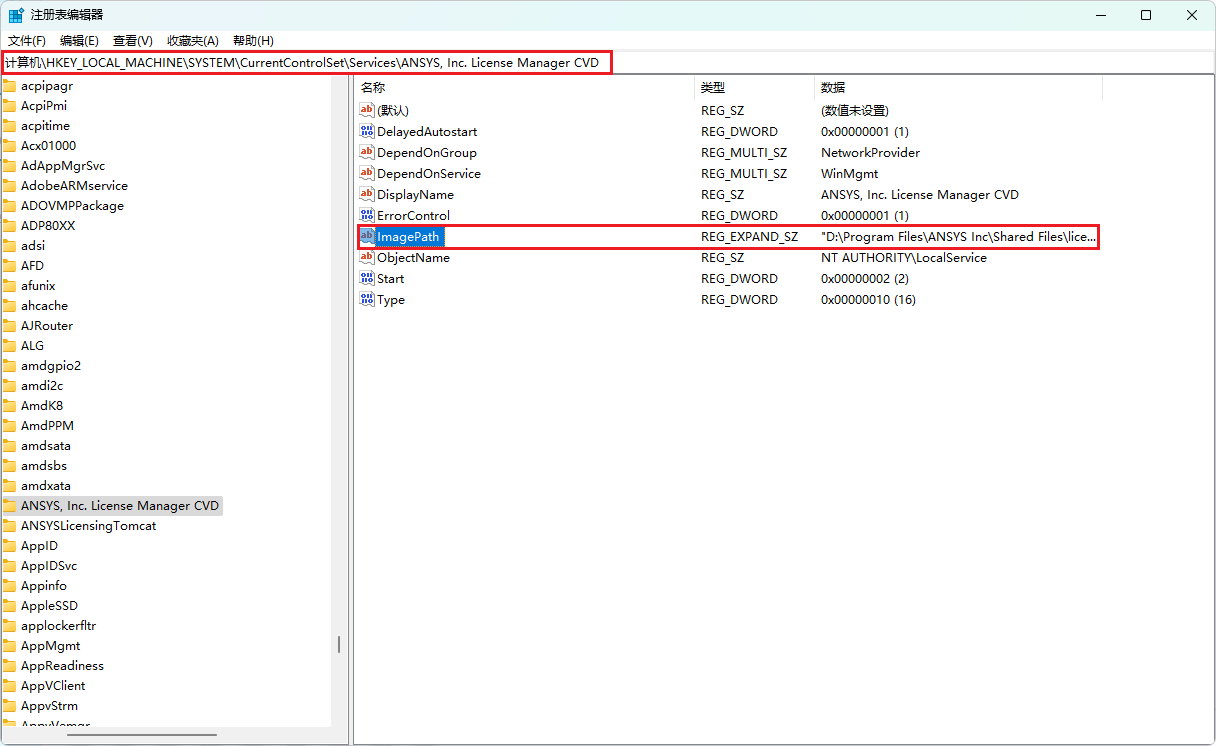Click the folder icon of AdobeARMservice
Image resolution: width=1216 pixels, height=746 pixels.
click(10, 186)
